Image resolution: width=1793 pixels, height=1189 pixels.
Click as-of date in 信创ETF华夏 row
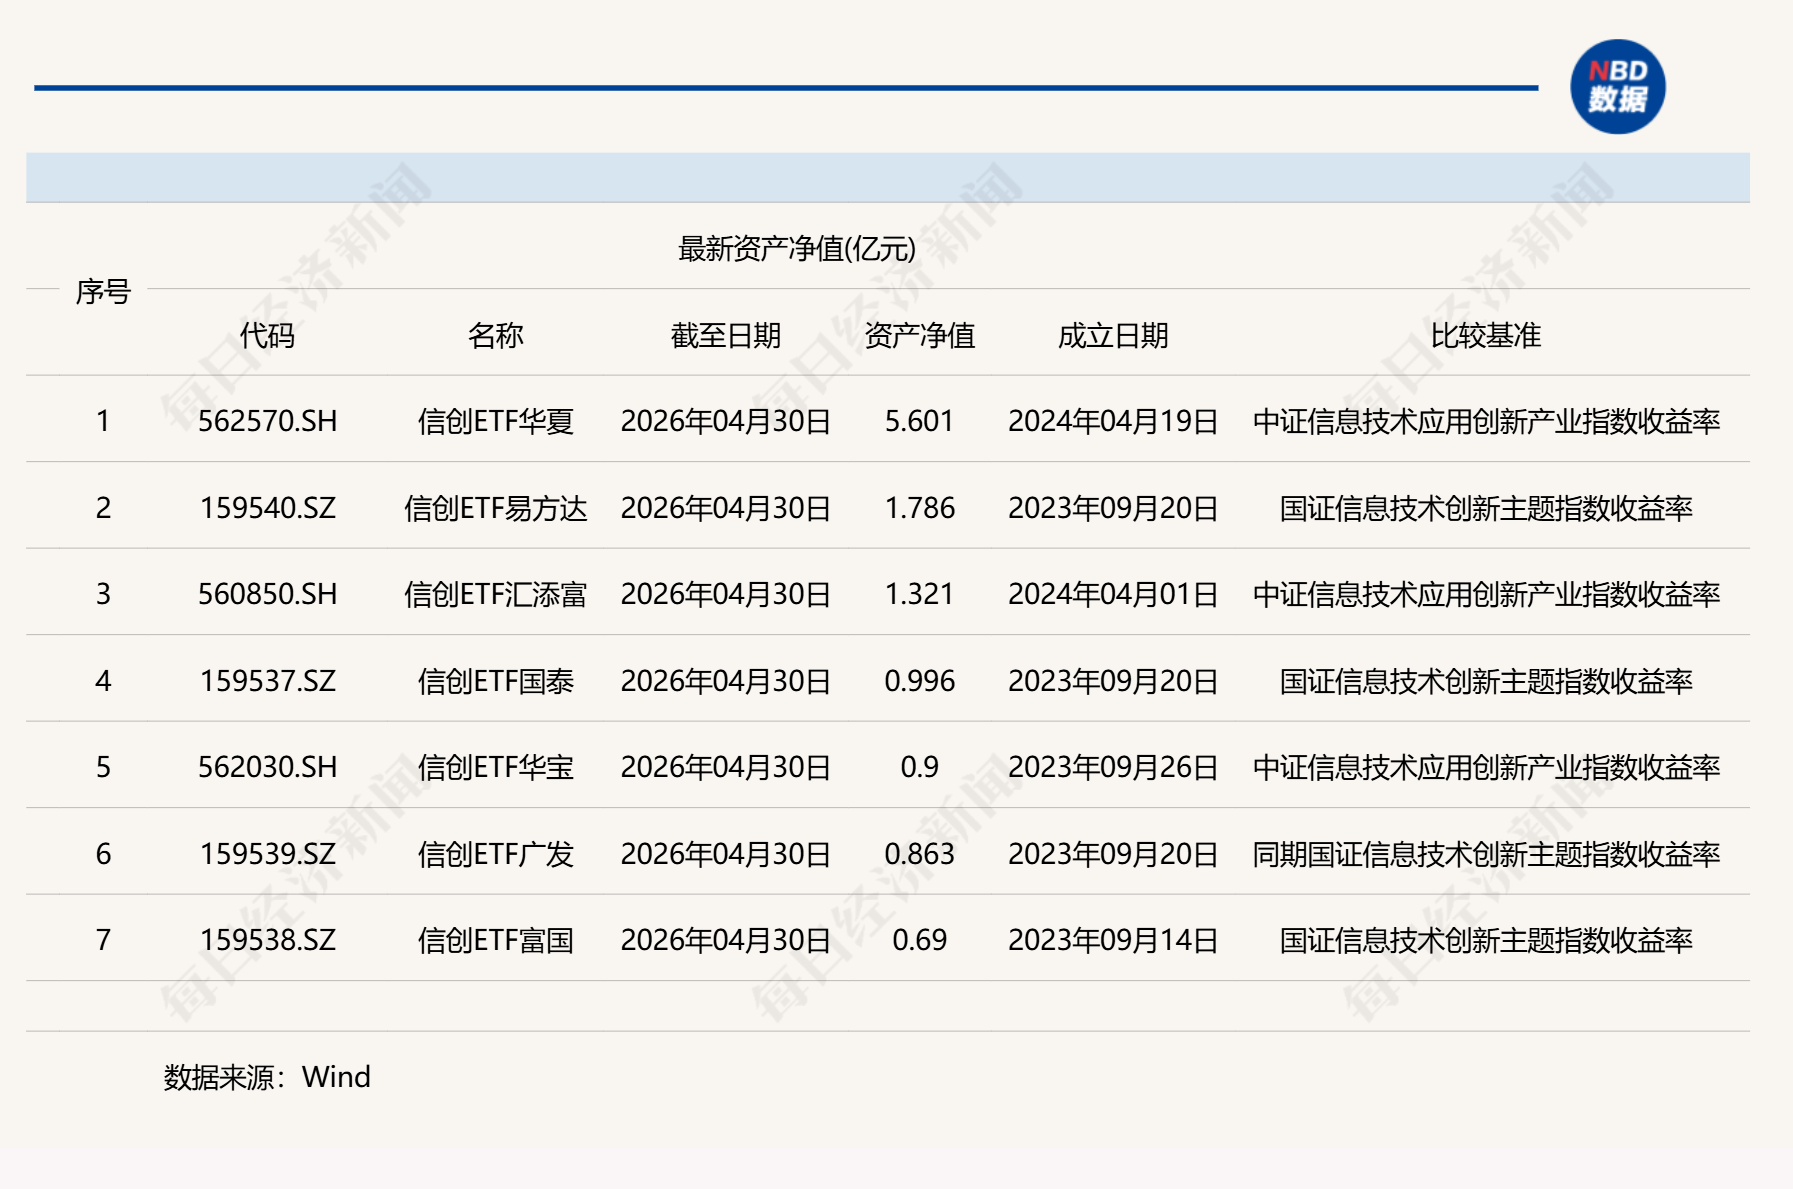pyautogui.click(x=725, y=421)
